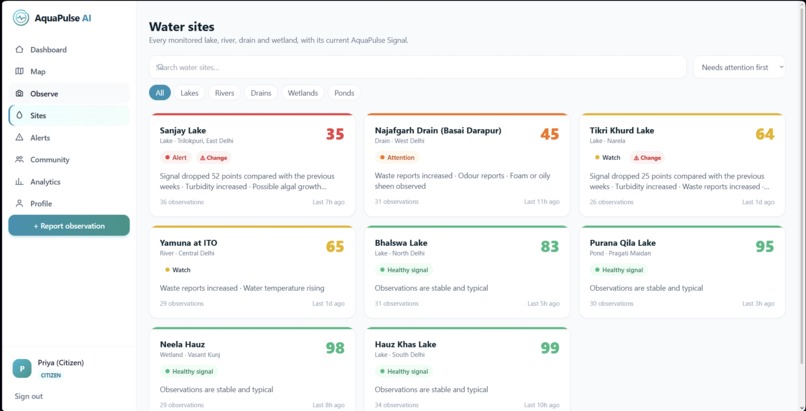Click Priya's avatar with letter P
The height and width of the screenshot is (411, 806).
[x=22, y=368]
